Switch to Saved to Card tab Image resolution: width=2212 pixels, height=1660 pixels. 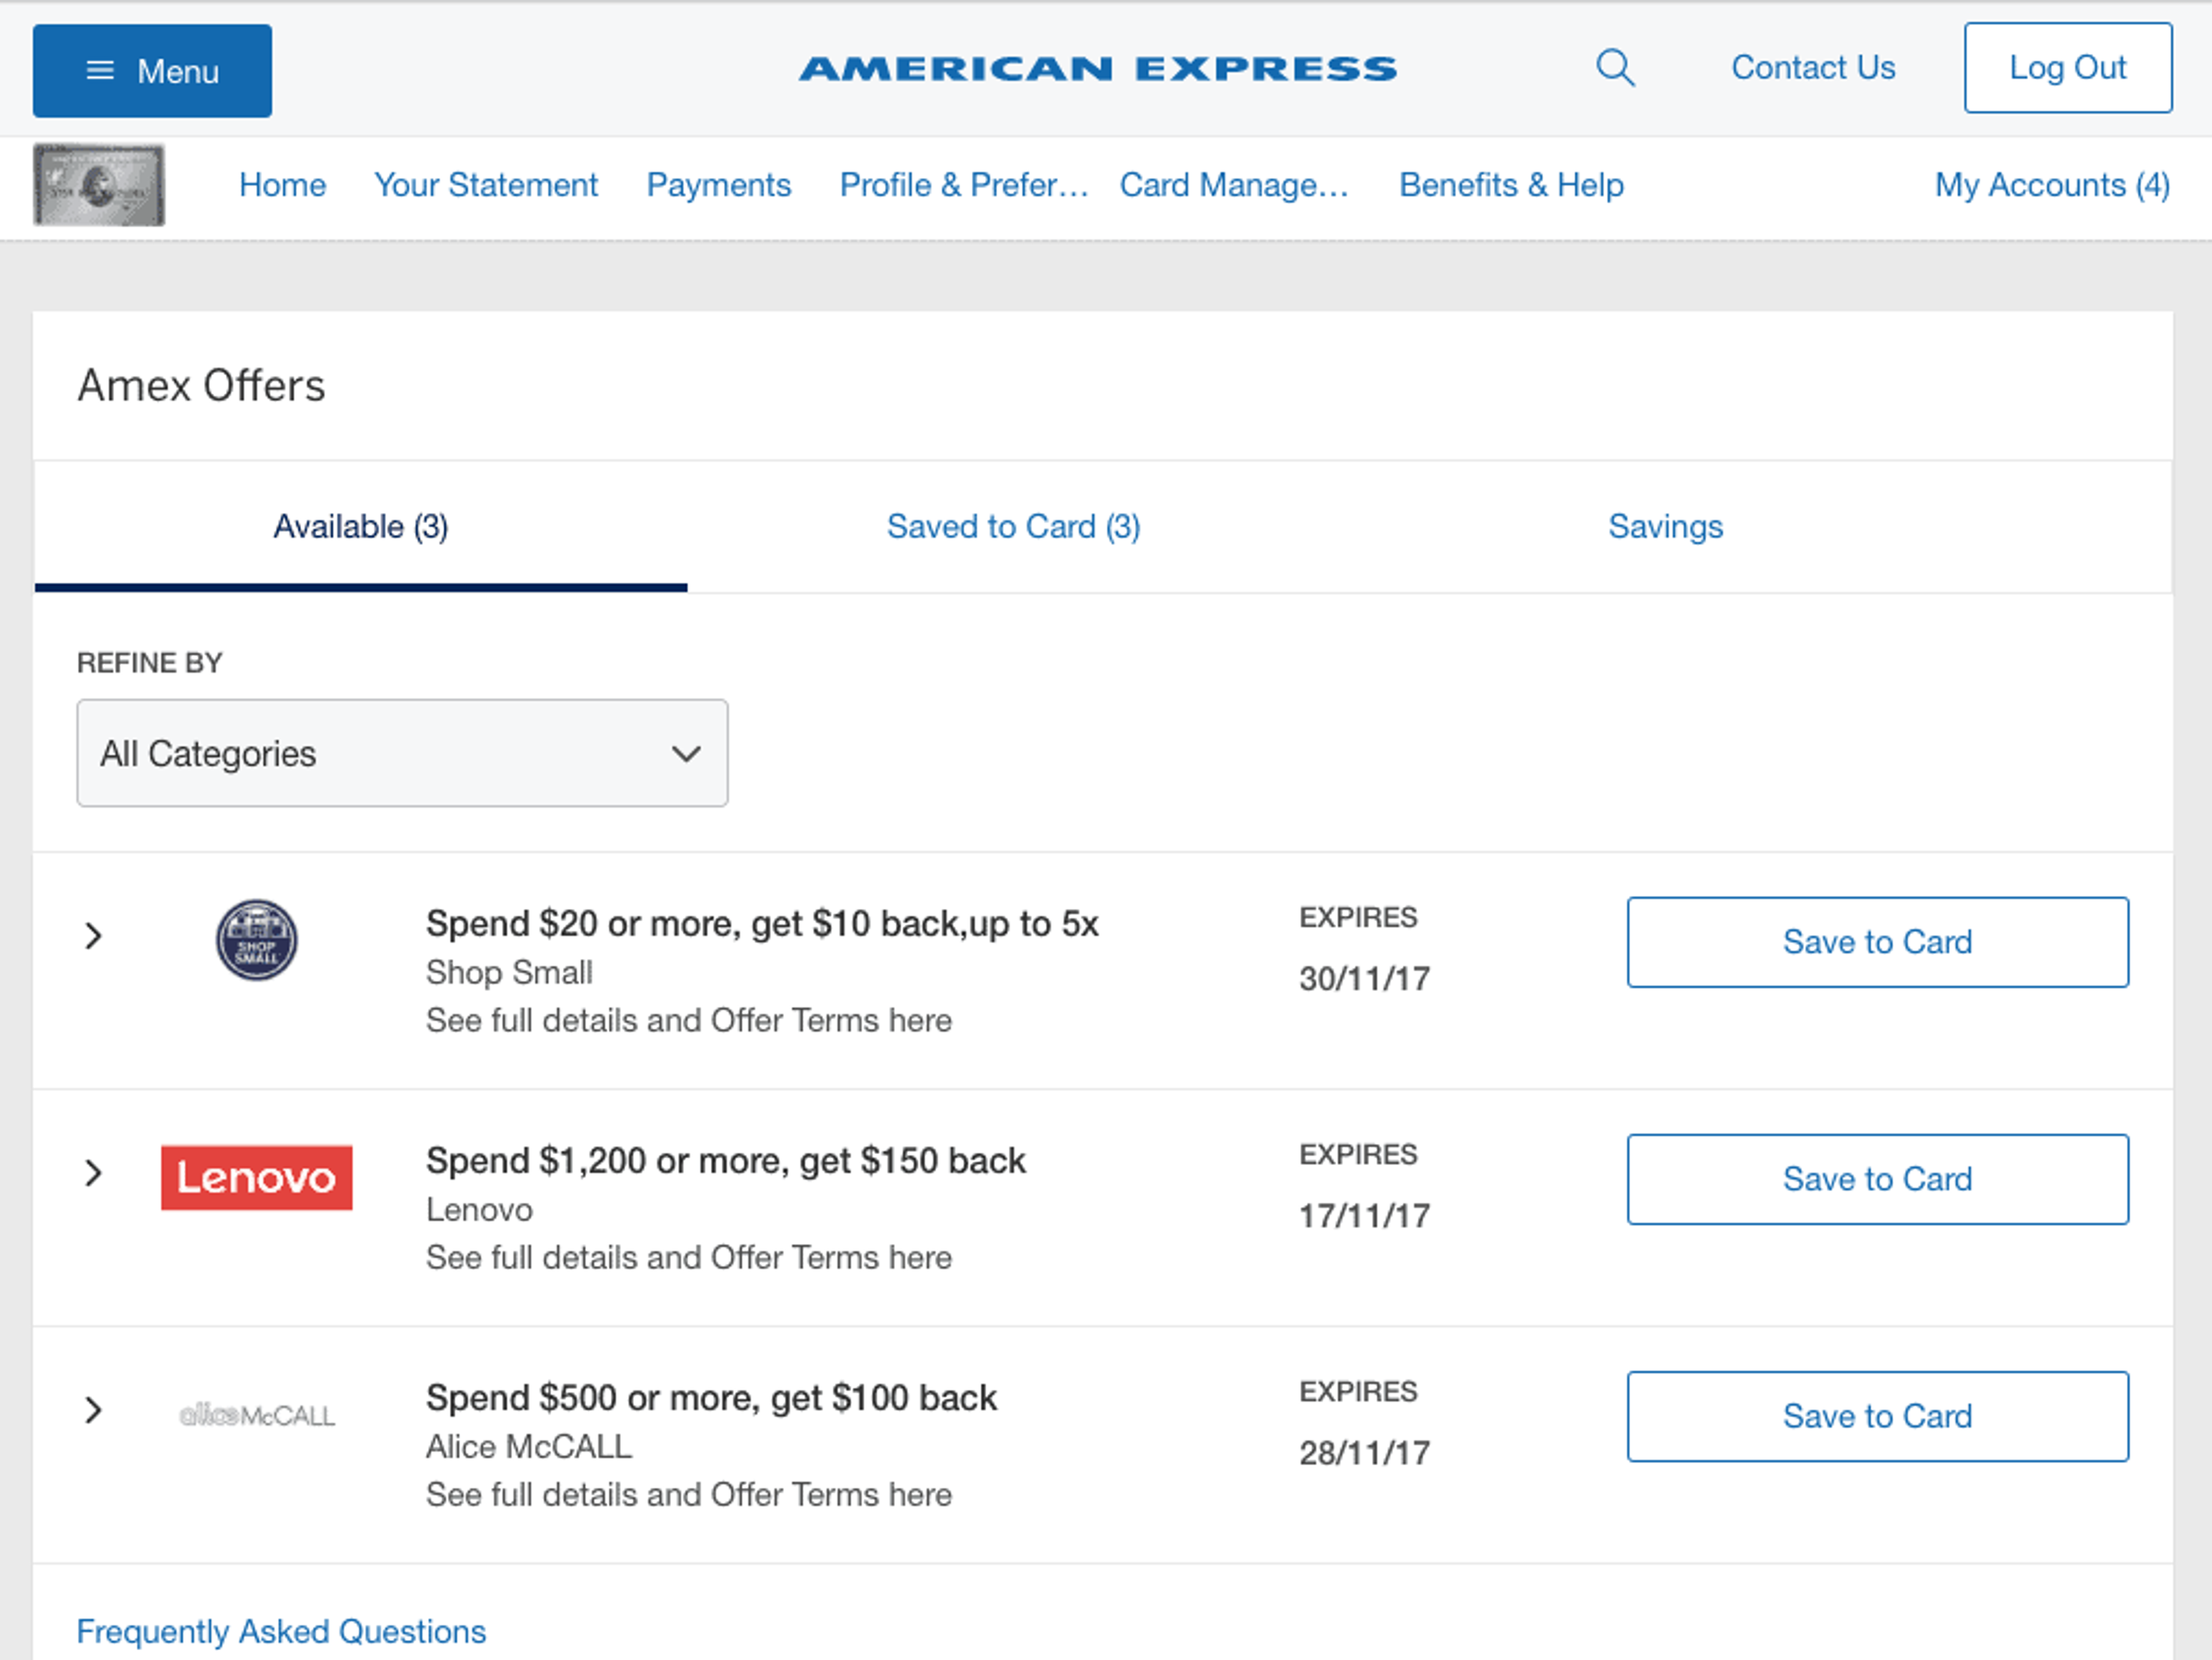[x=1013, y=526]
